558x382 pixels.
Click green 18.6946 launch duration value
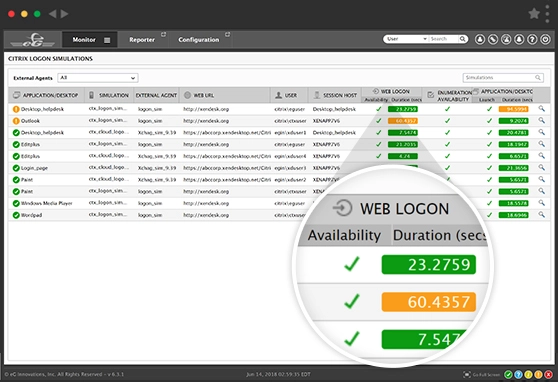click(x=513, y=215)
